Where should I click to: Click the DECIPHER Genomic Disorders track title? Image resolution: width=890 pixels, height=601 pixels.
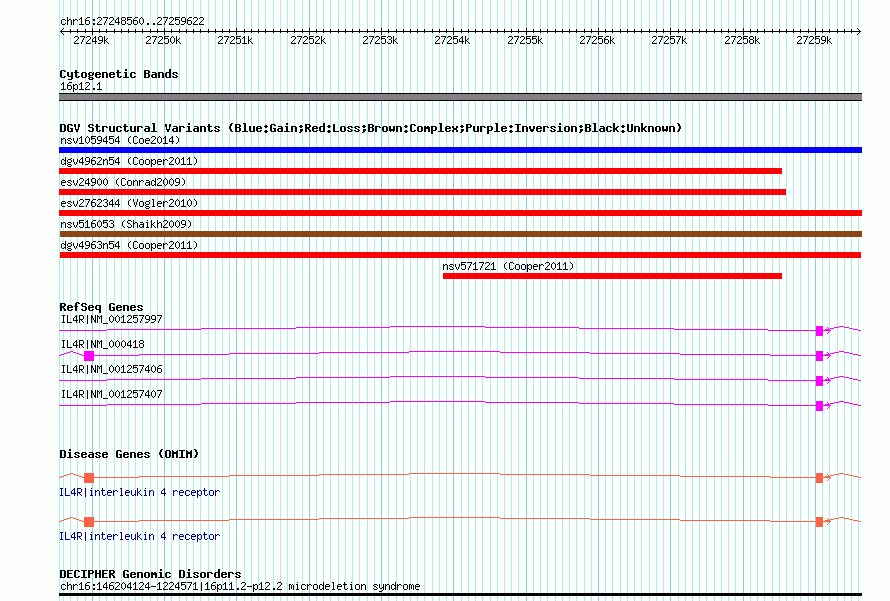150,574
